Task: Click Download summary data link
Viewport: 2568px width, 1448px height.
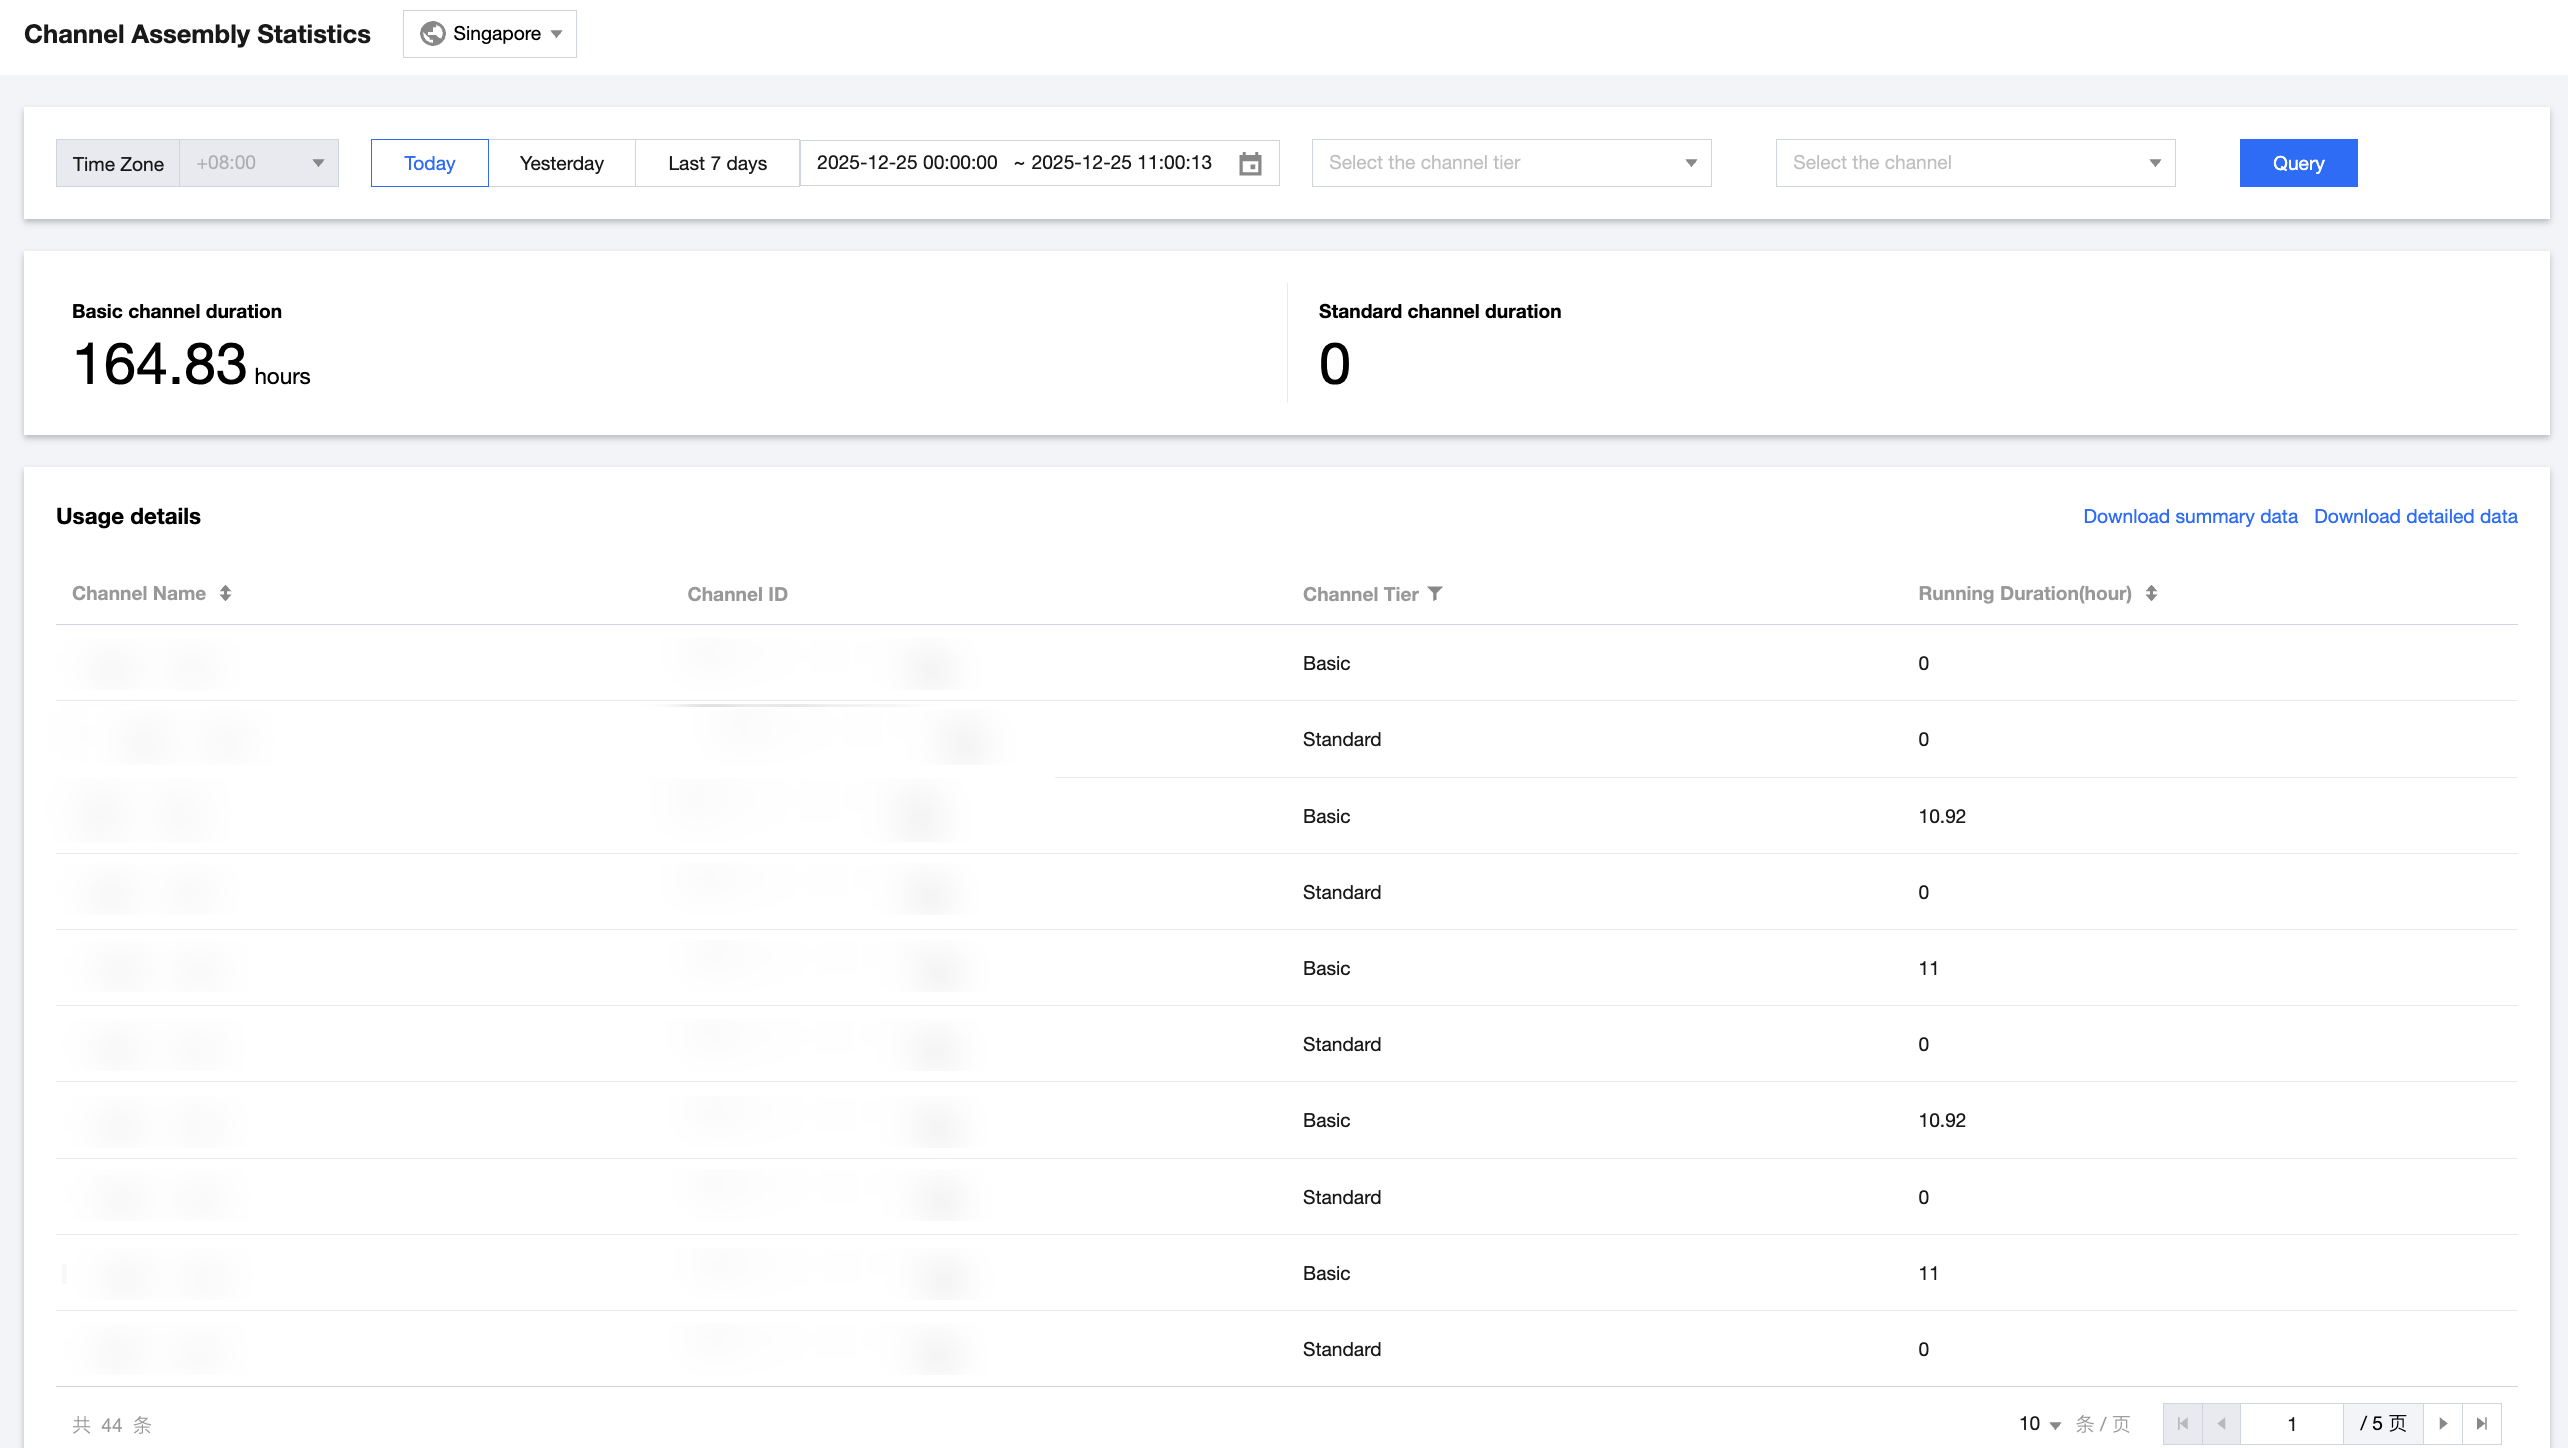Action: tap(2190, 516)
